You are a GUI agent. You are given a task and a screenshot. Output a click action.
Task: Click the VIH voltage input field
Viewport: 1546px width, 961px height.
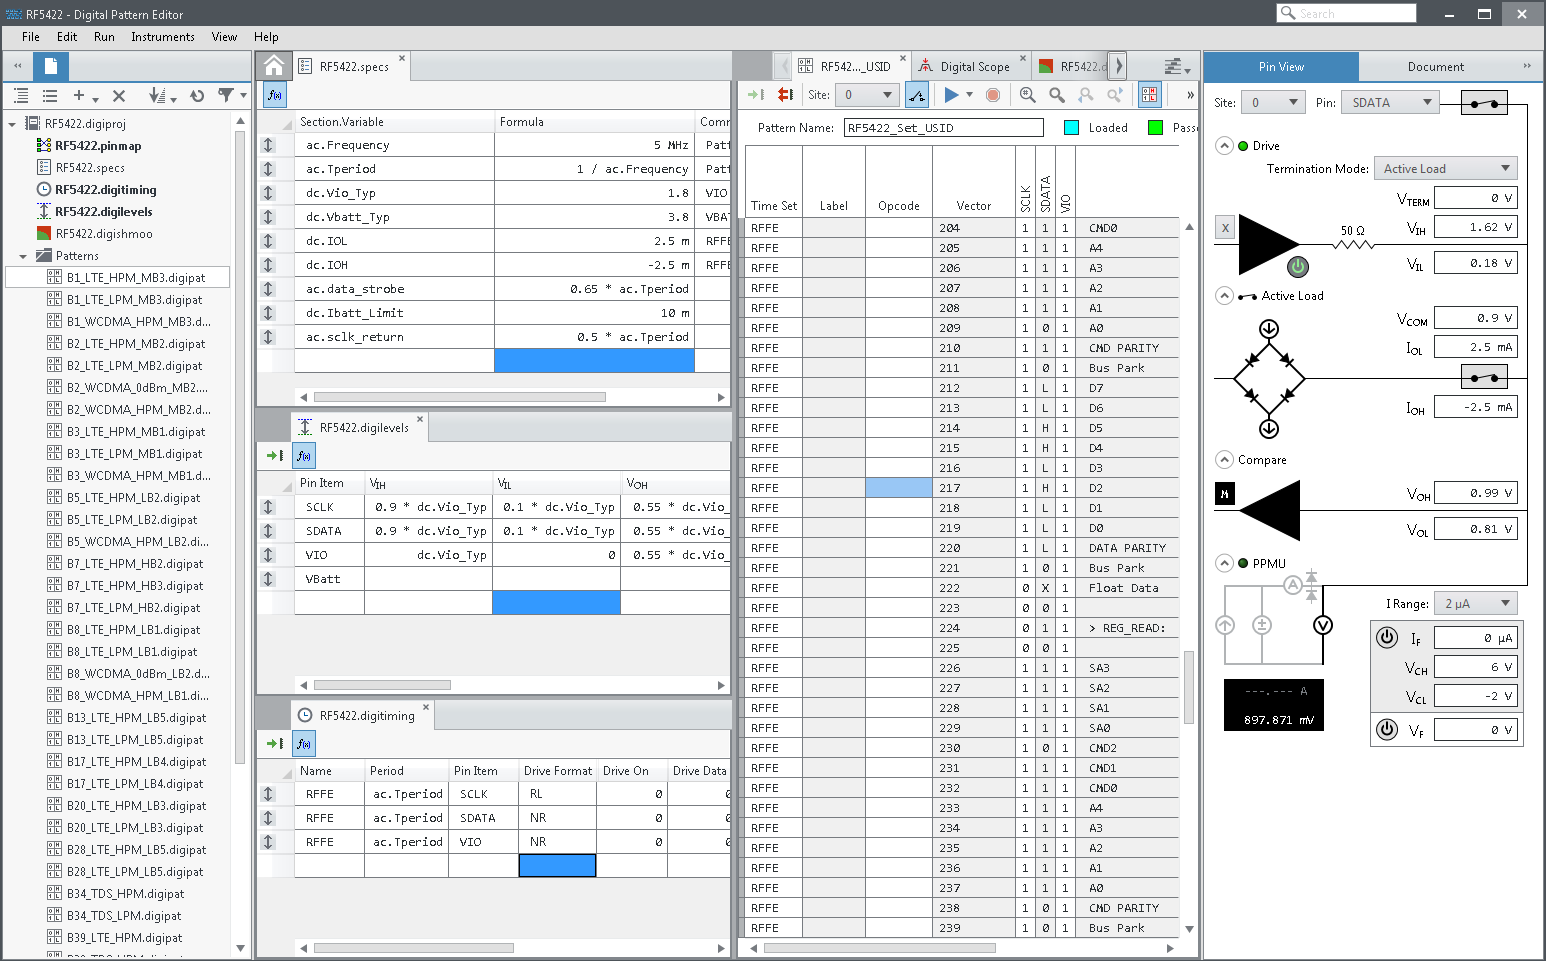[x=1475, y=227]
